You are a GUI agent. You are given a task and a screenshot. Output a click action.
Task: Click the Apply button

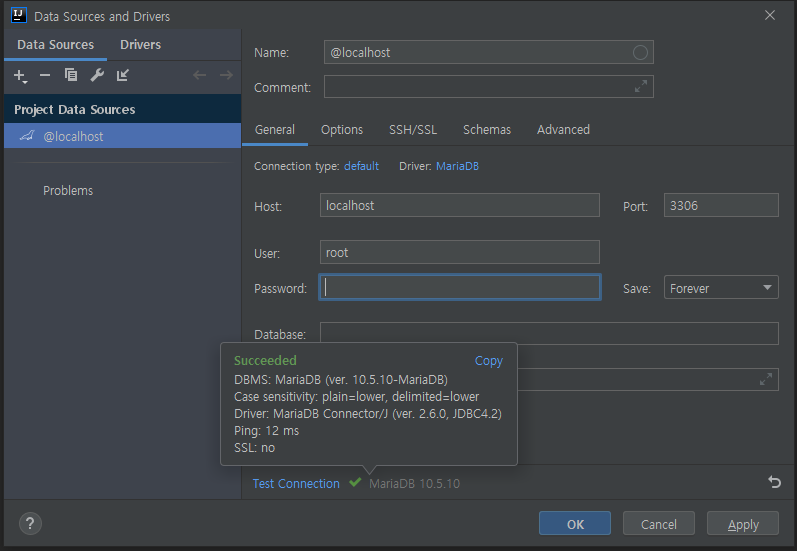(x=743, y=524)
